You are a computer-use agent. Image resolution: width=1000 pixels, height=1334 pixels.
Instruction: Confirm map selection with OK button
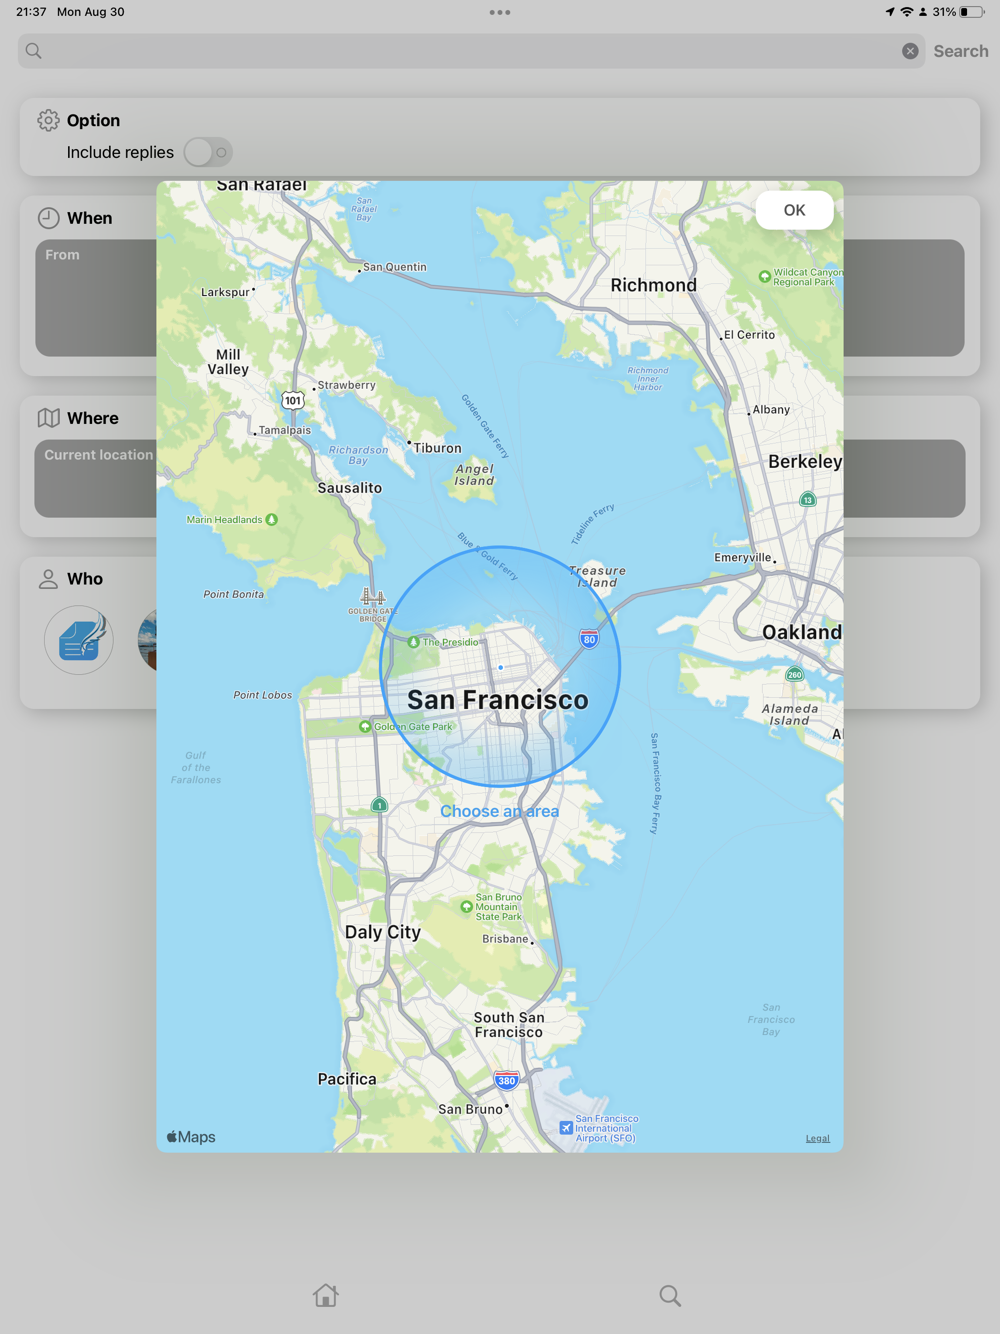[794, 210]
